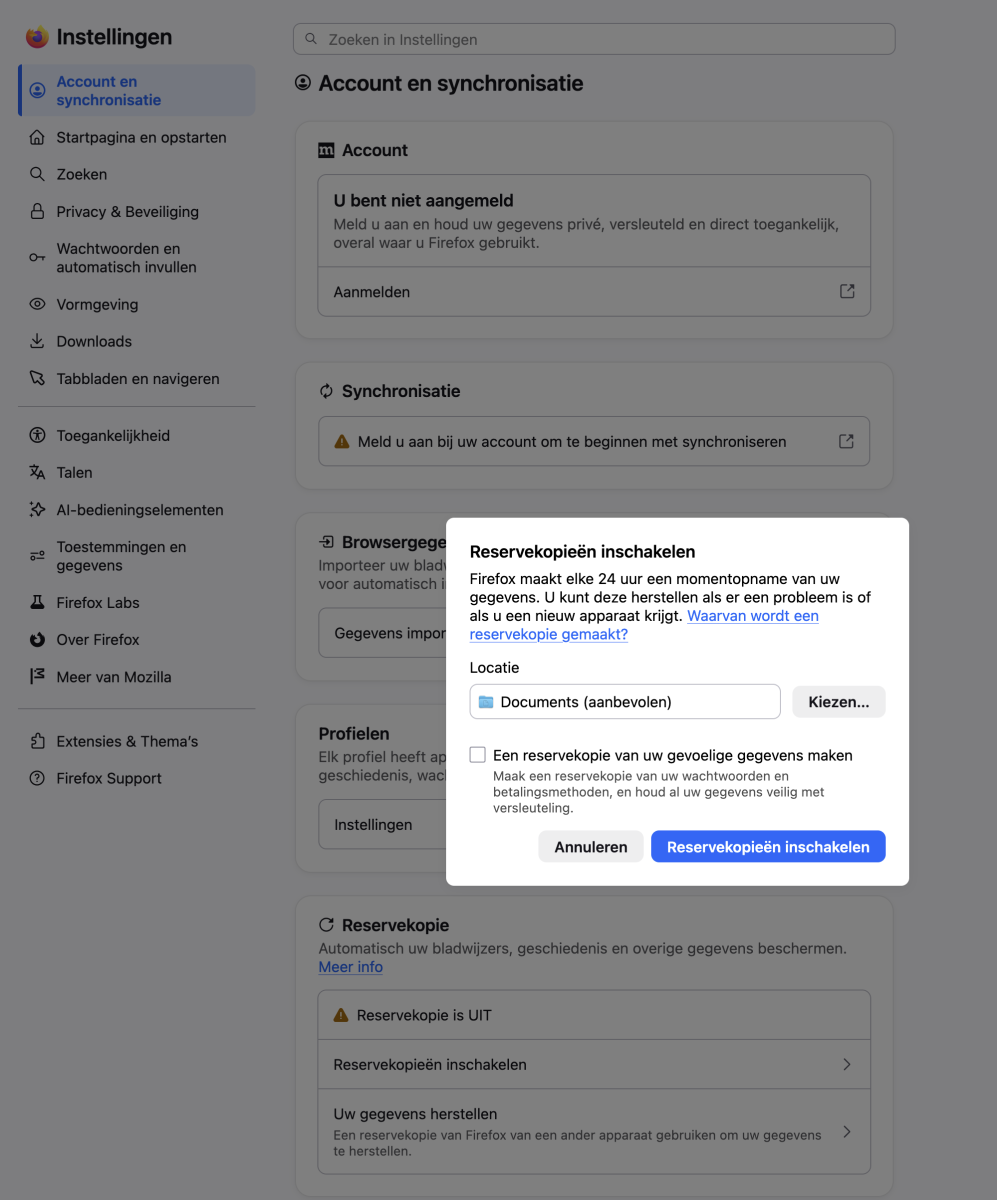Image resolution: width=997 pixels, height=1200 pixels.
Task: Click the key icon for Wachtwoorden
Action: pyautogui.click(x=37, y=258)
